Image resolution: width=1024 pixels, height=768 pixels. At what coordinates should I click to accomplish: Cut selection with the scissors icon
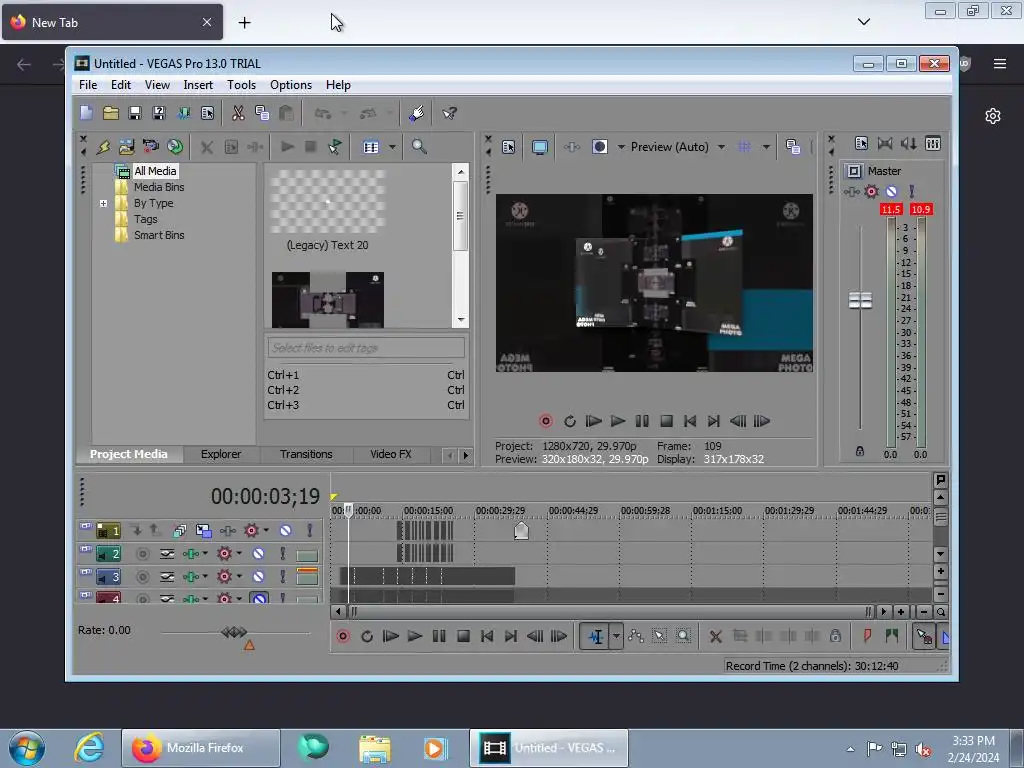tap(238, 113)
